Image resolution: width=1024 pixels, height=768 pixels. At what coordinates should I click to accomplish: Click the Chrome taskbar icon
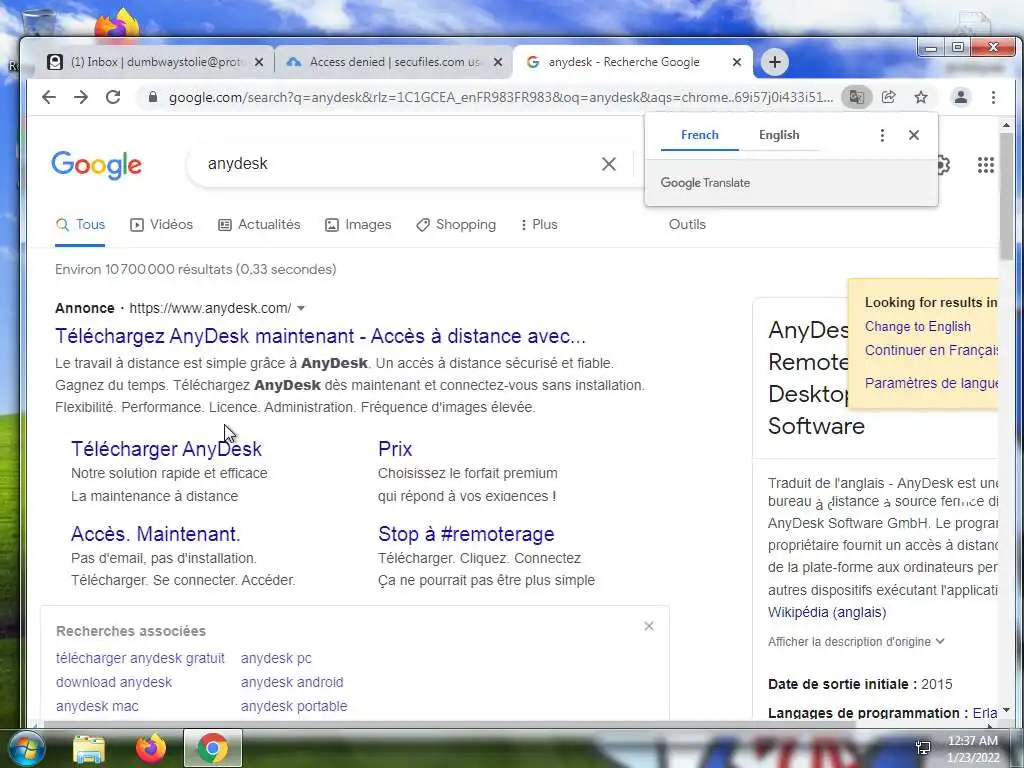point(213,748)
